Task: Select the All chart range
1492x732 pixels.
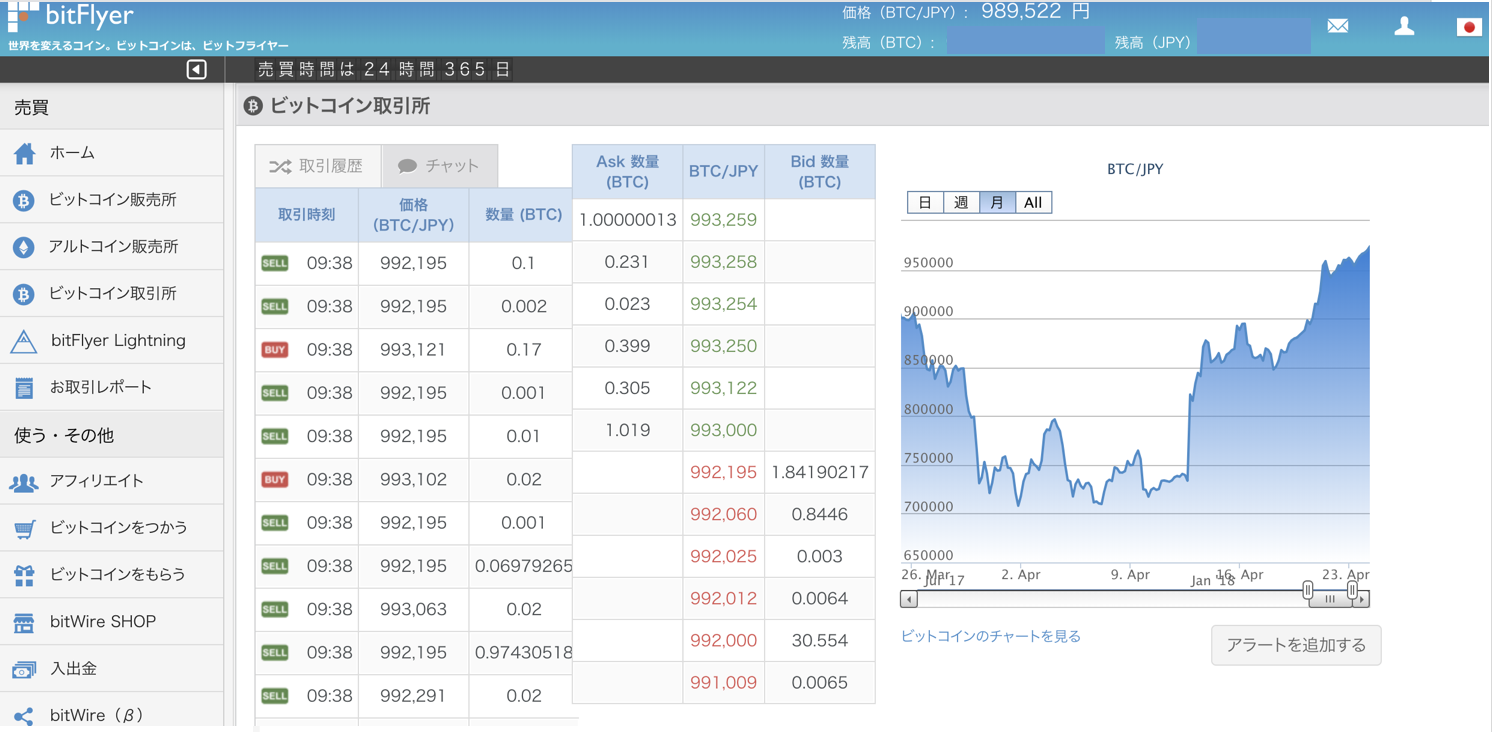Action: click(x=1033, y=203)
